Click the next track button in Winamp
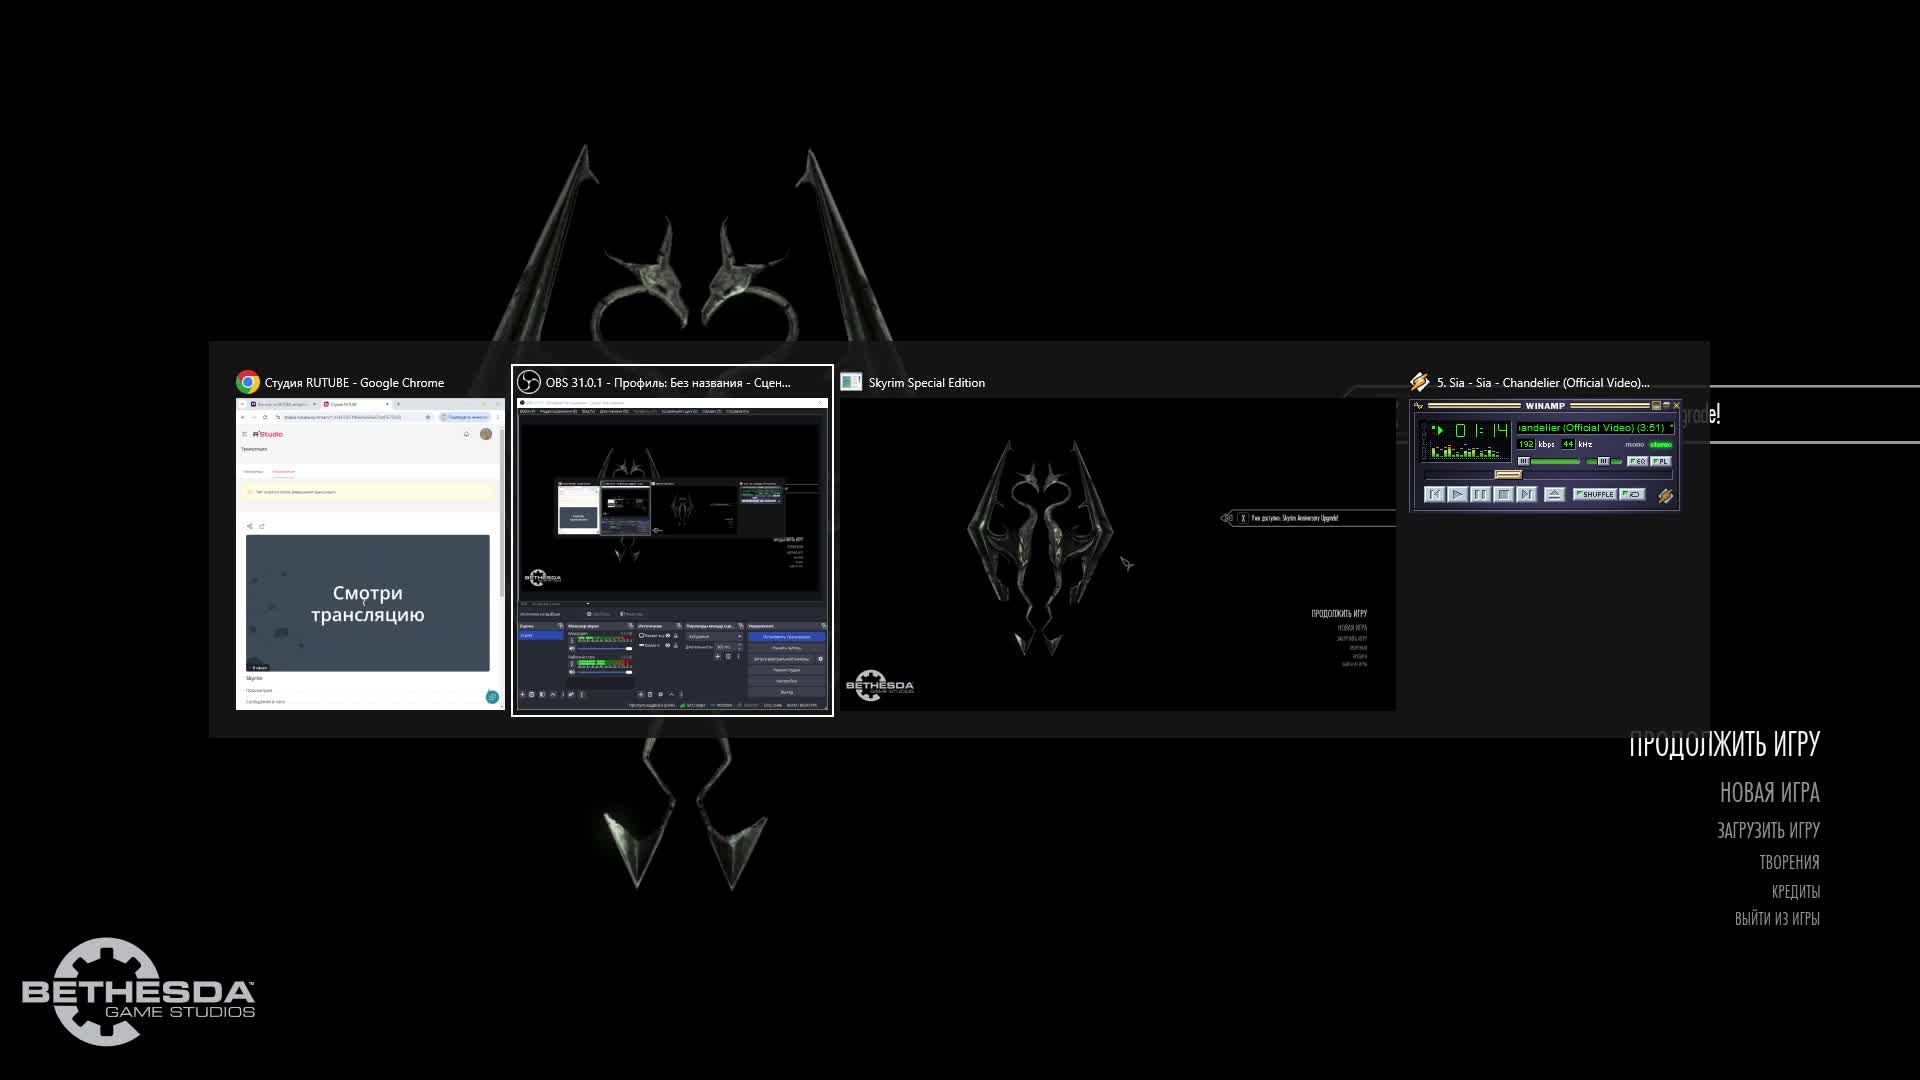Image resolution: width=1920 pixels, height=1080 pixels. click(x=1527, y=495)
